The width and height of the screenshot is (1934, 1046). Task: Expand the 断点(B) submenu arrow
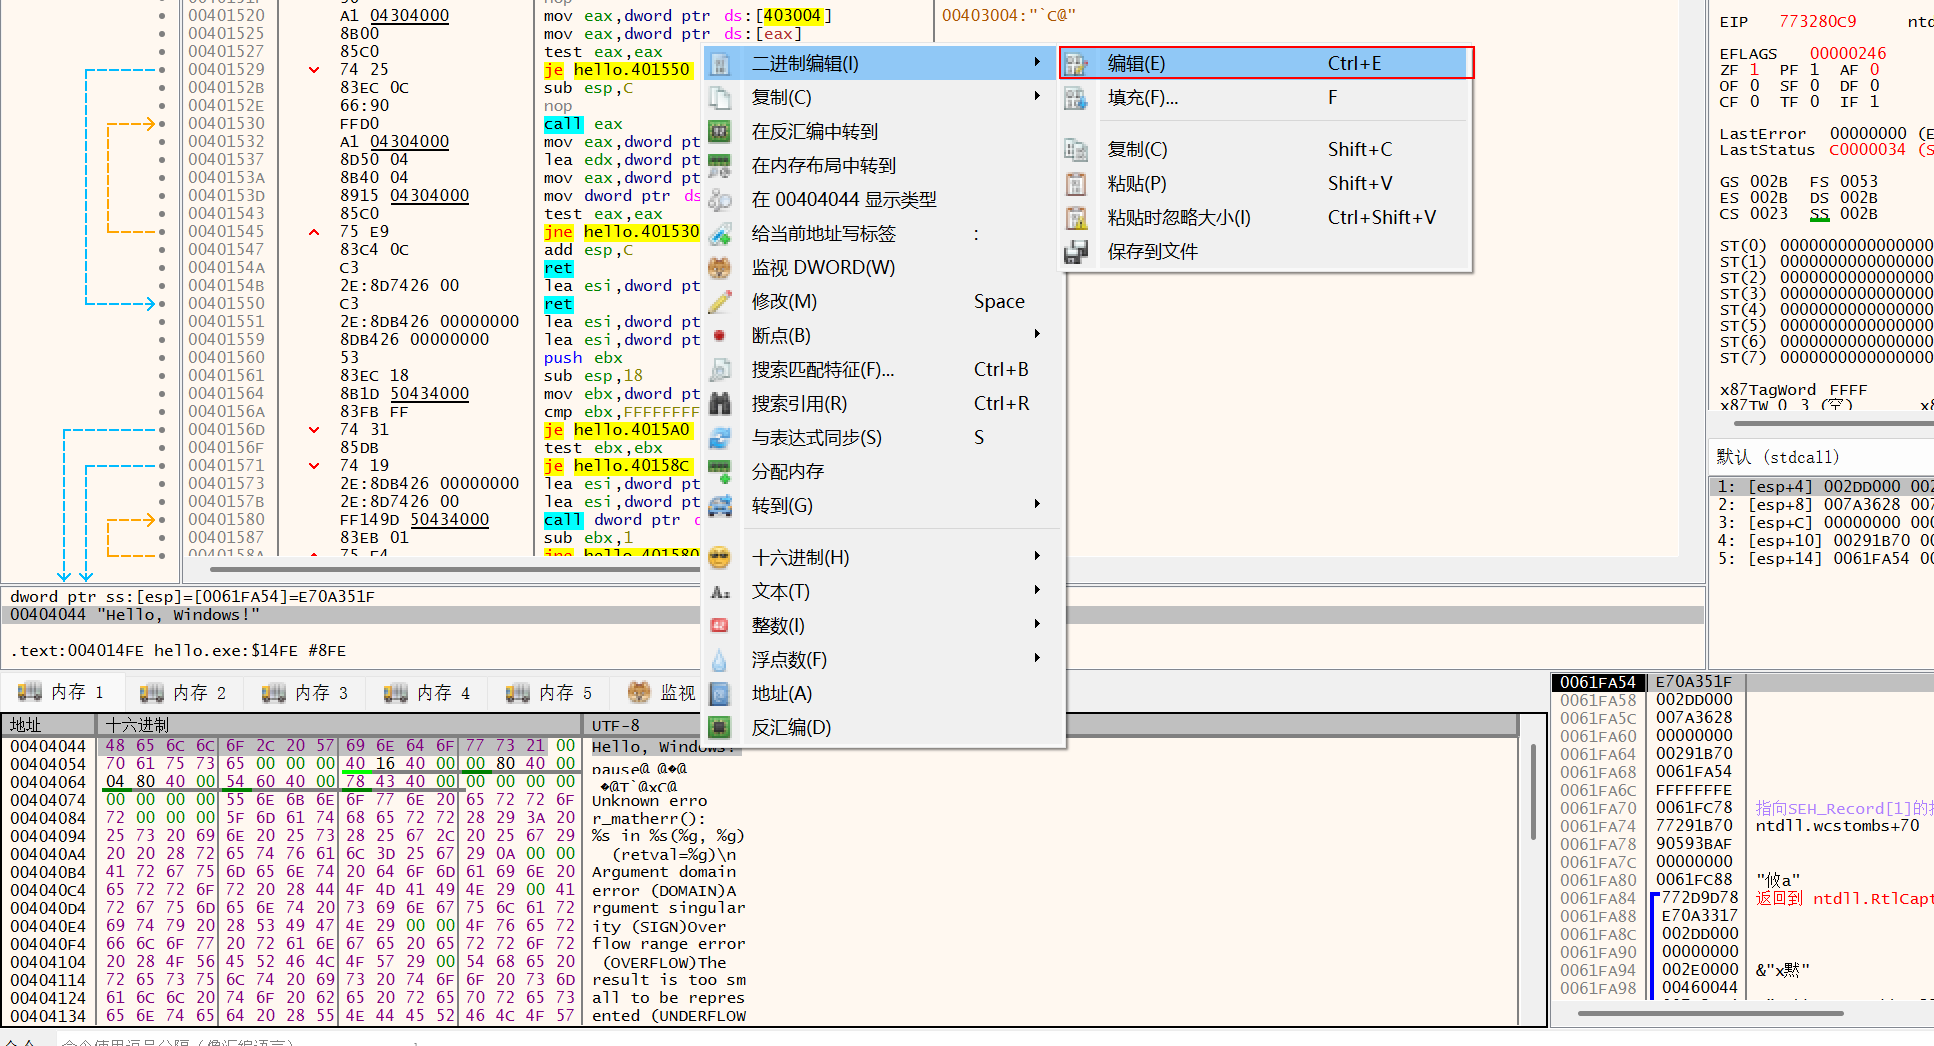(x=1037, y=334)
